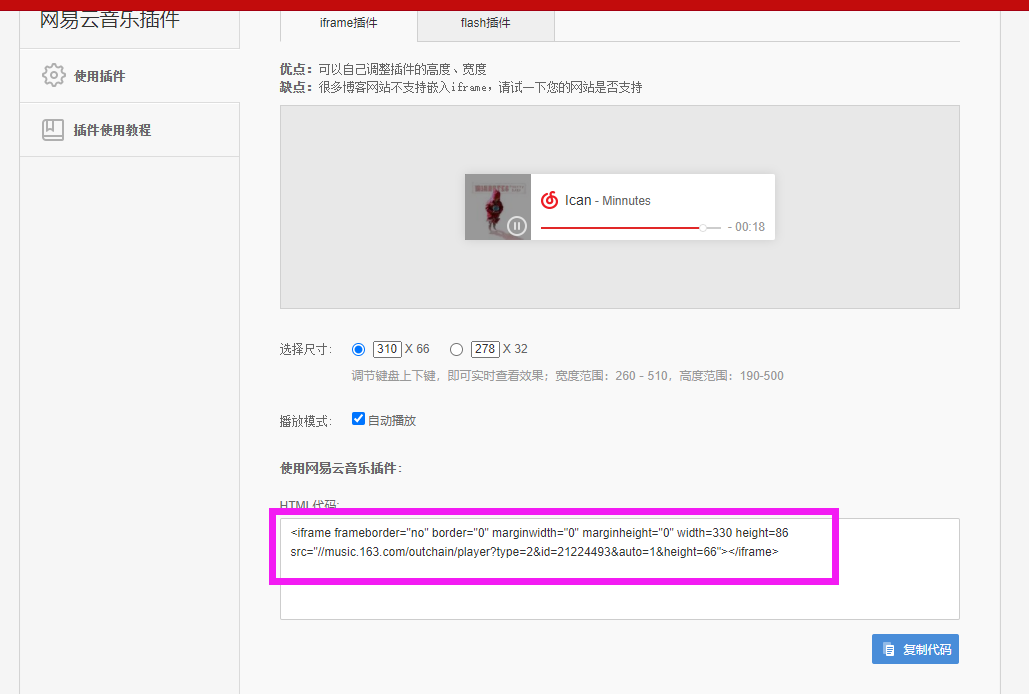1029x694 pixels.
Task: Click the 缺点 description line
Action: [461, 87]
